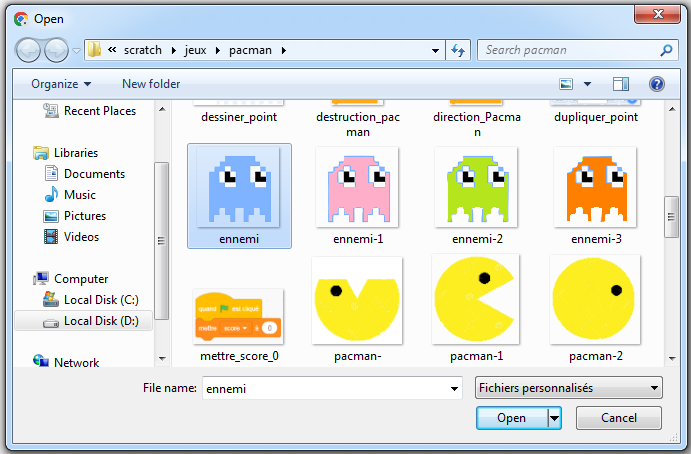This screenshot has height=454, width=691.
Task: Click navigation pane scroll up arrow
Action: click(162, 109)
